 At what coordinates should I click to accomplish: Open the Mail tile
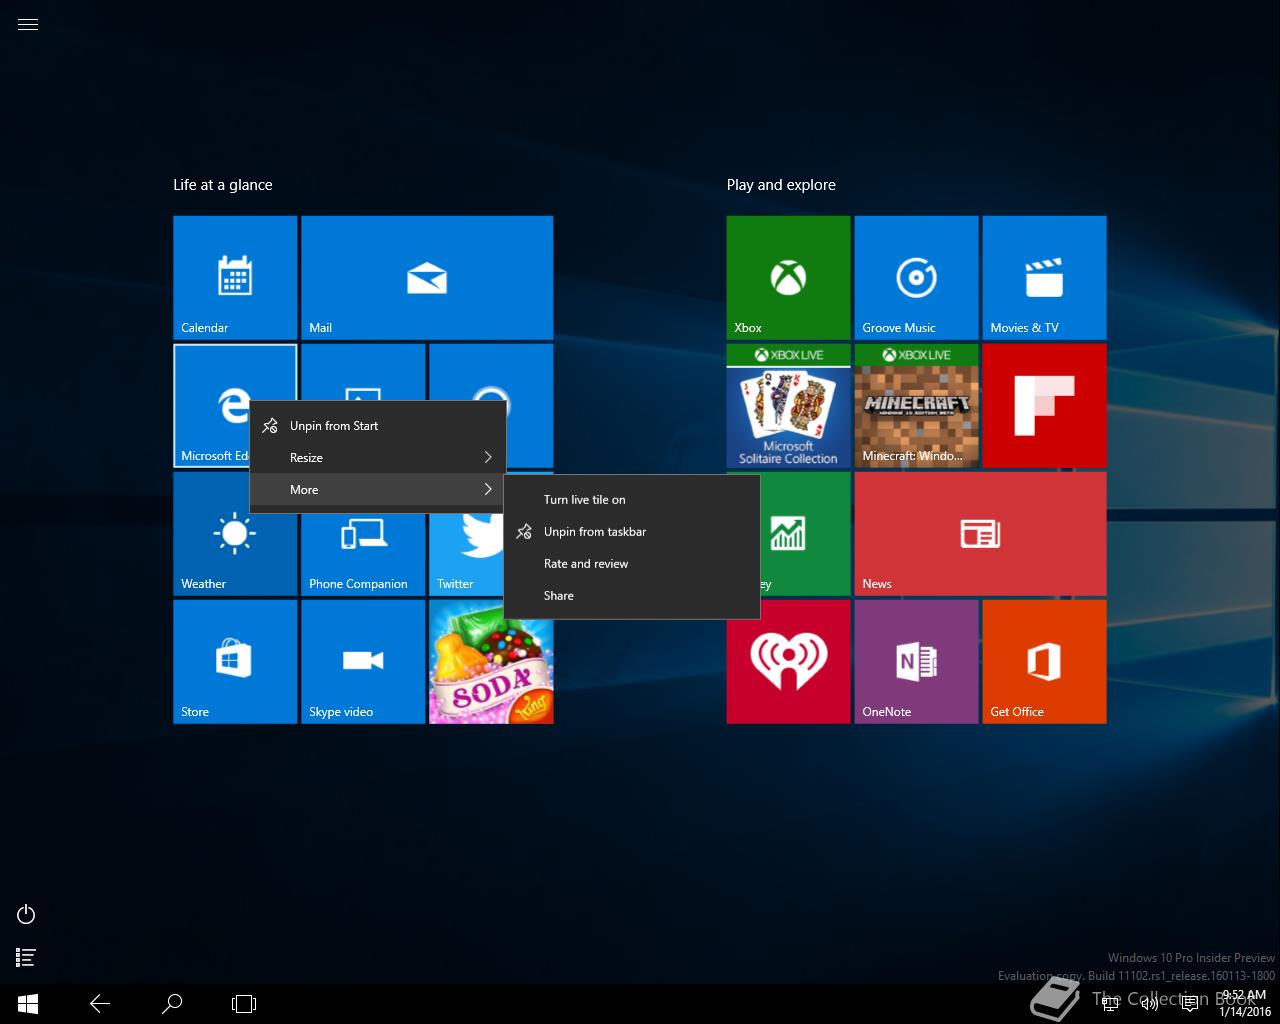pos(427,278)
